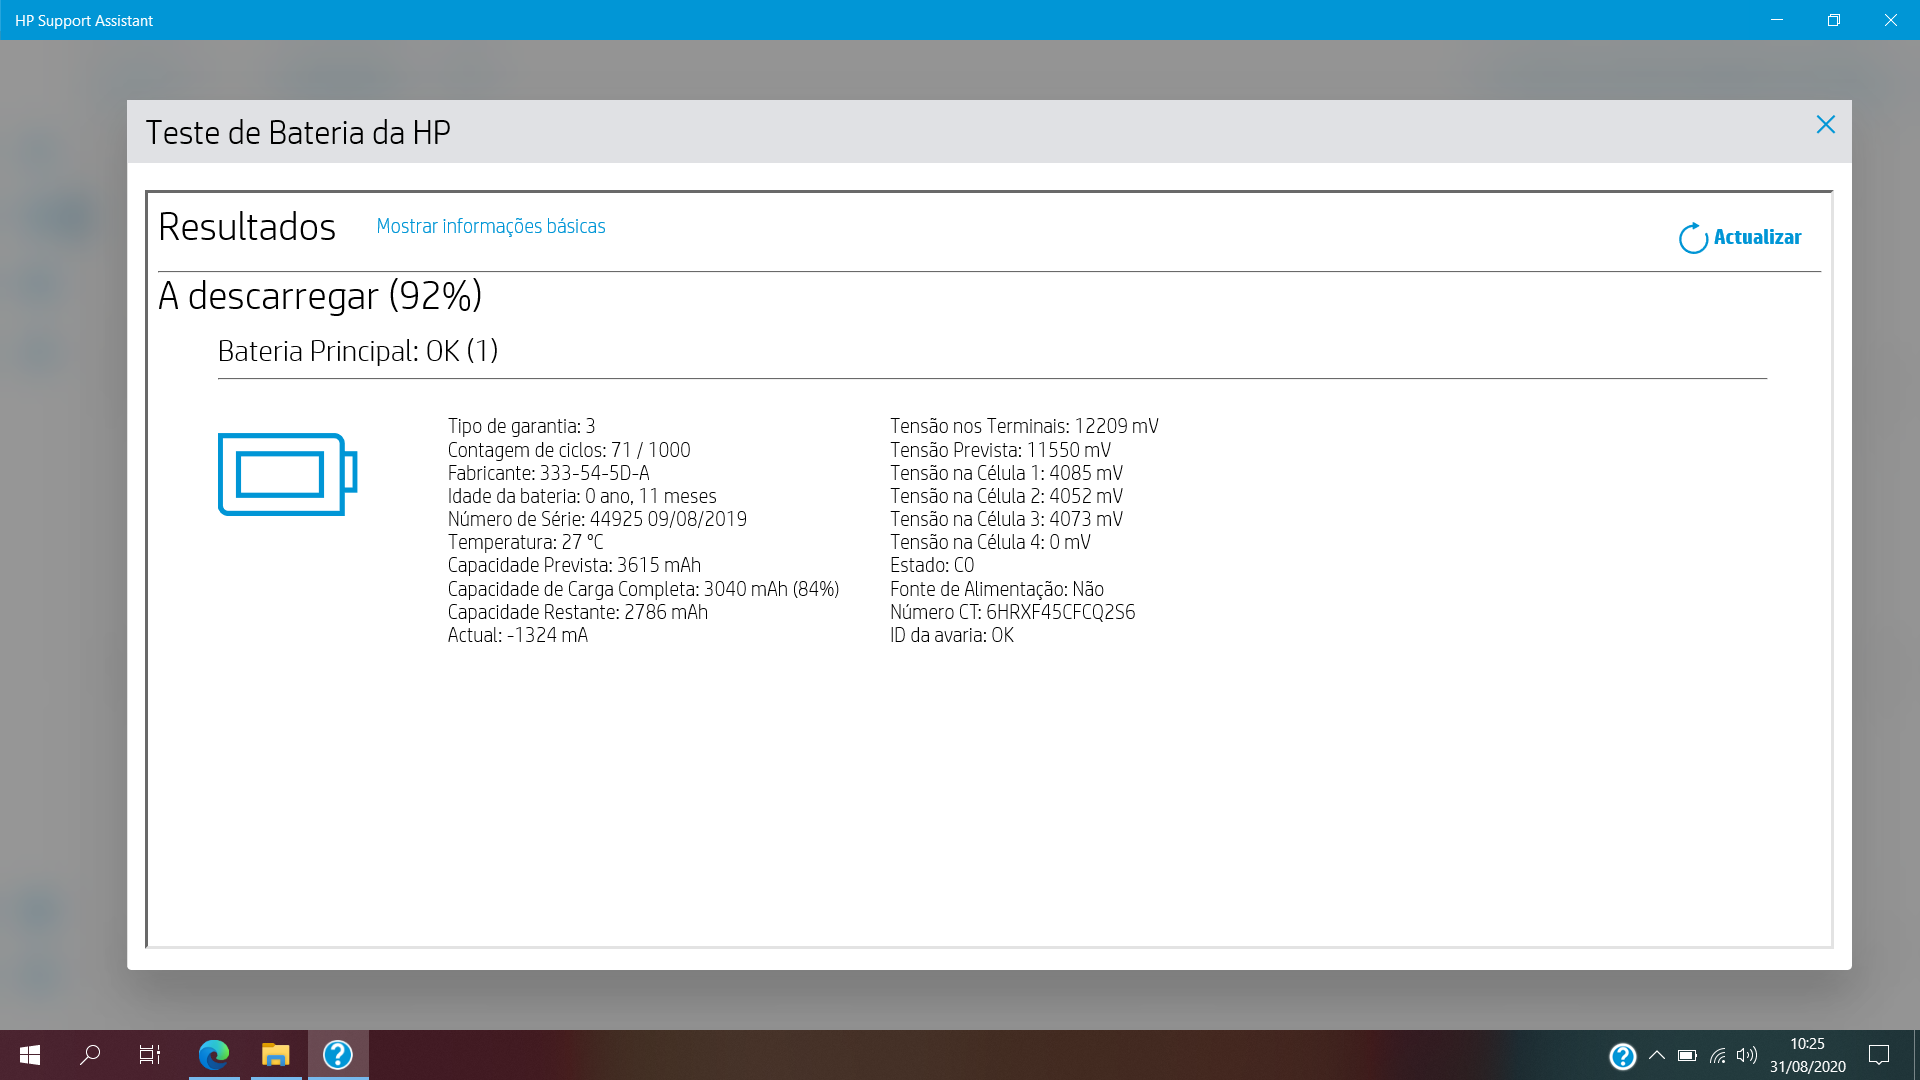The height and width of the screenshot is (1080, 1920).
Task: Click 'Capacidade de Carga Completa: 3040 mAh (84%)'
Action: tap(643, 589)
